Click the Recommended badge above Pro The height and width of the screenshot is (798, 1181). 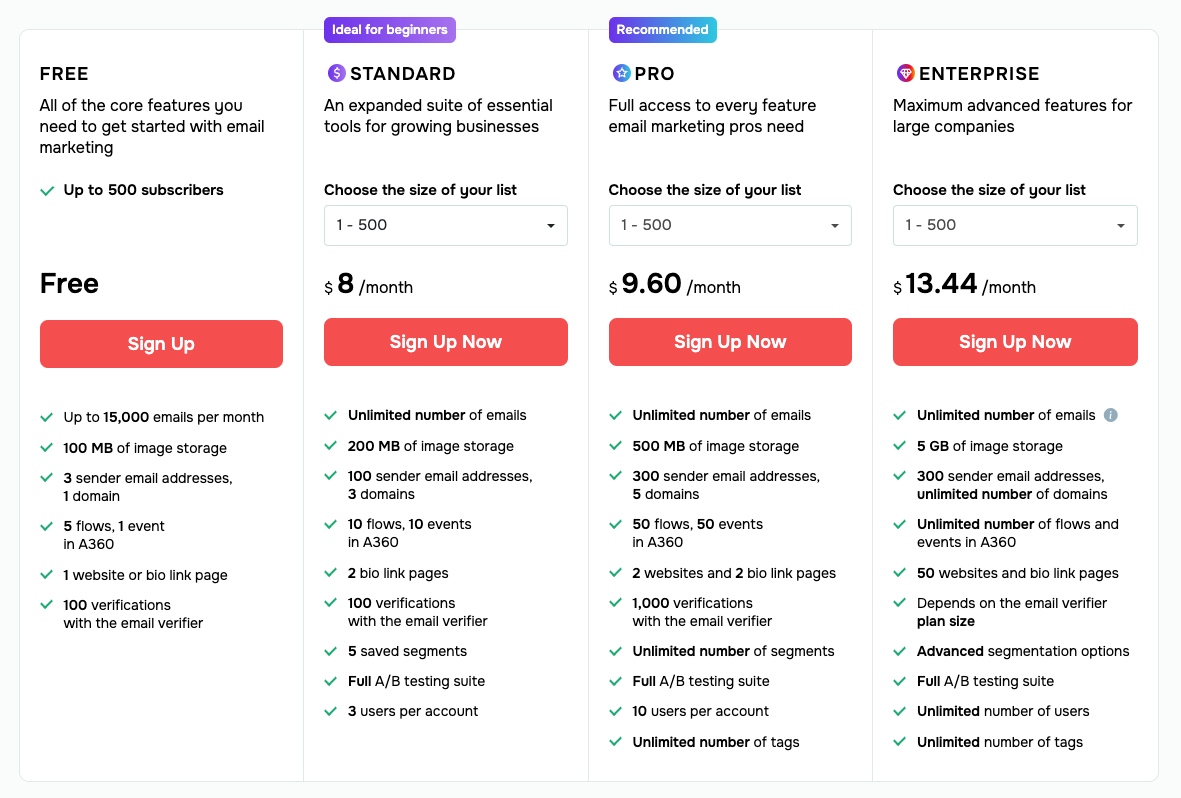pos(662,30)
